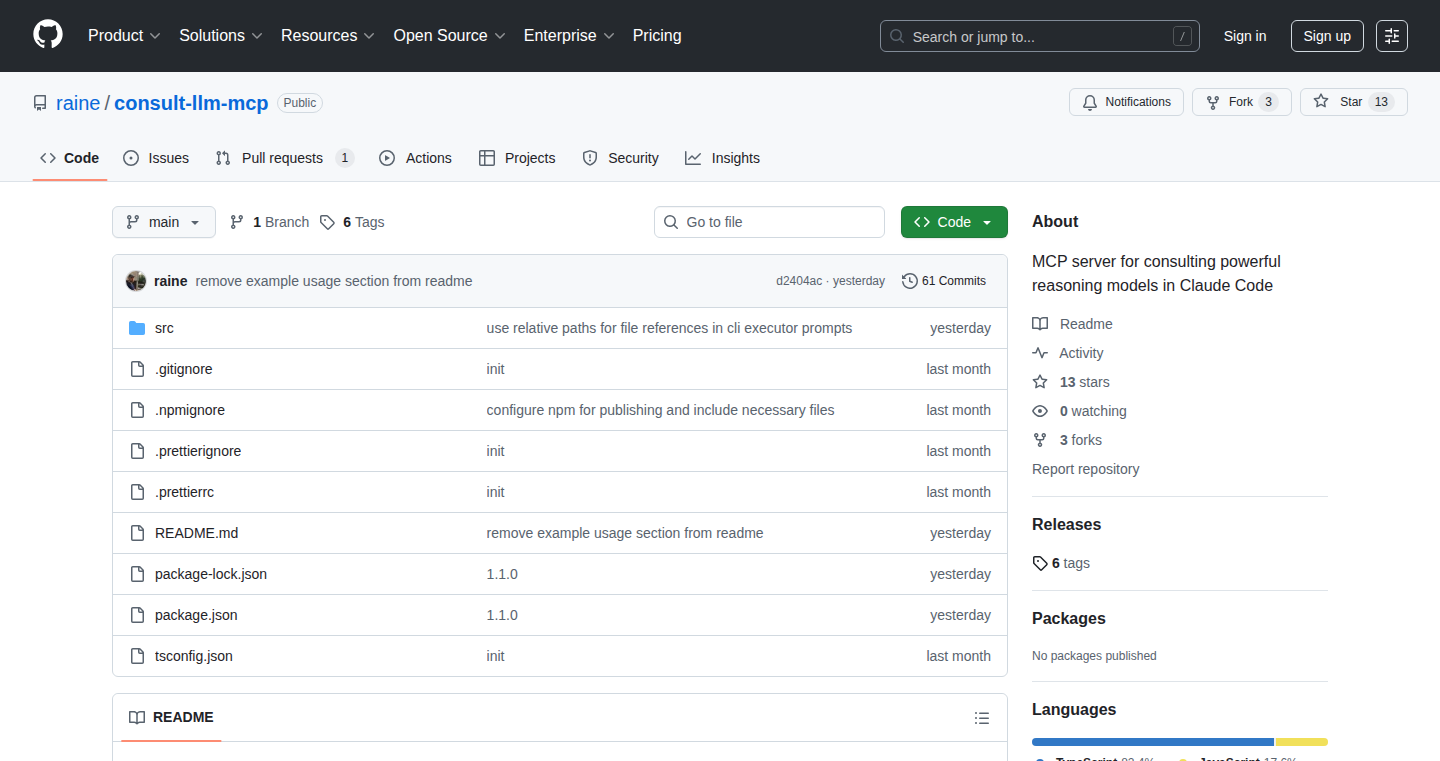Open commit 'use relative paths for file references'
The width and height of the screenshot is (1440, 761).
(669, 328)
